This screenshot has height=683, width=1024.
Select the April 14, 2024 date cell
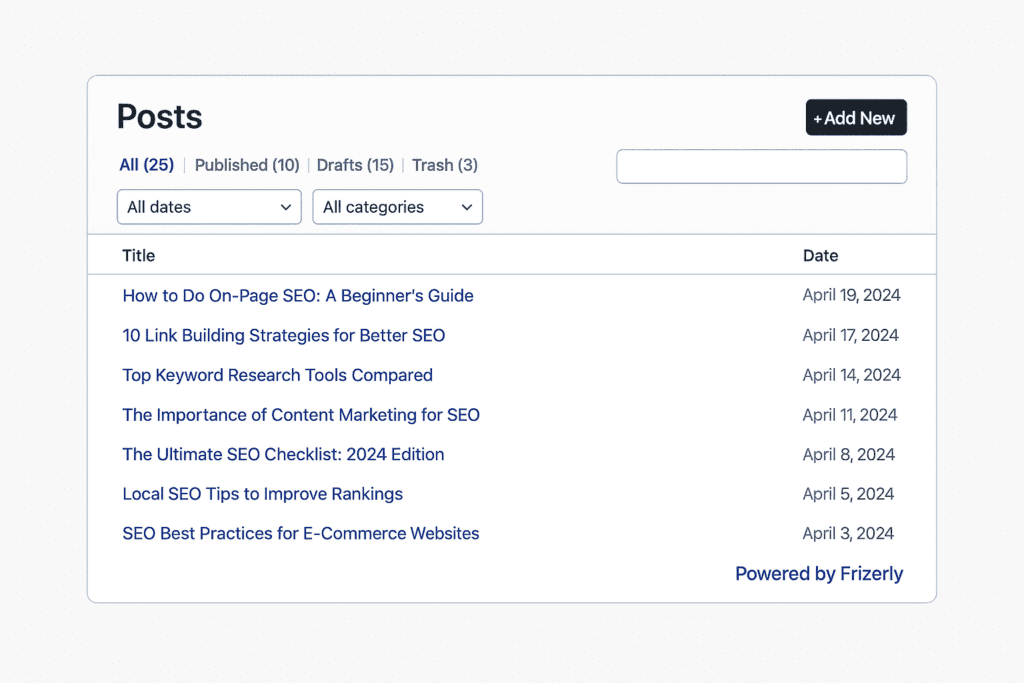(x=852, y=375)
